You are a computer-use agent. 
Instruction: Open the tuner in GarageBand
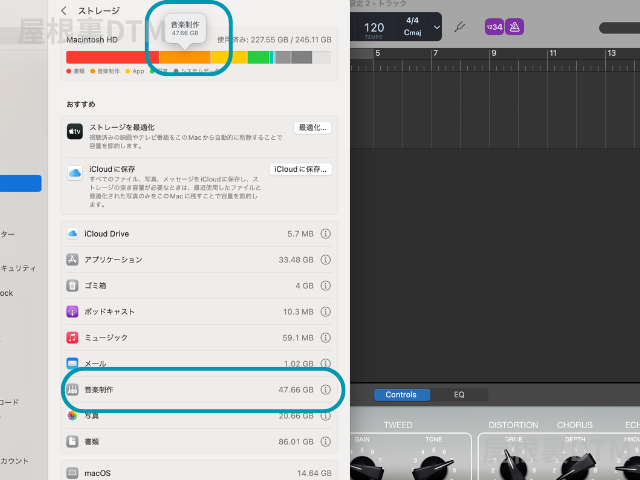point(460,27)
